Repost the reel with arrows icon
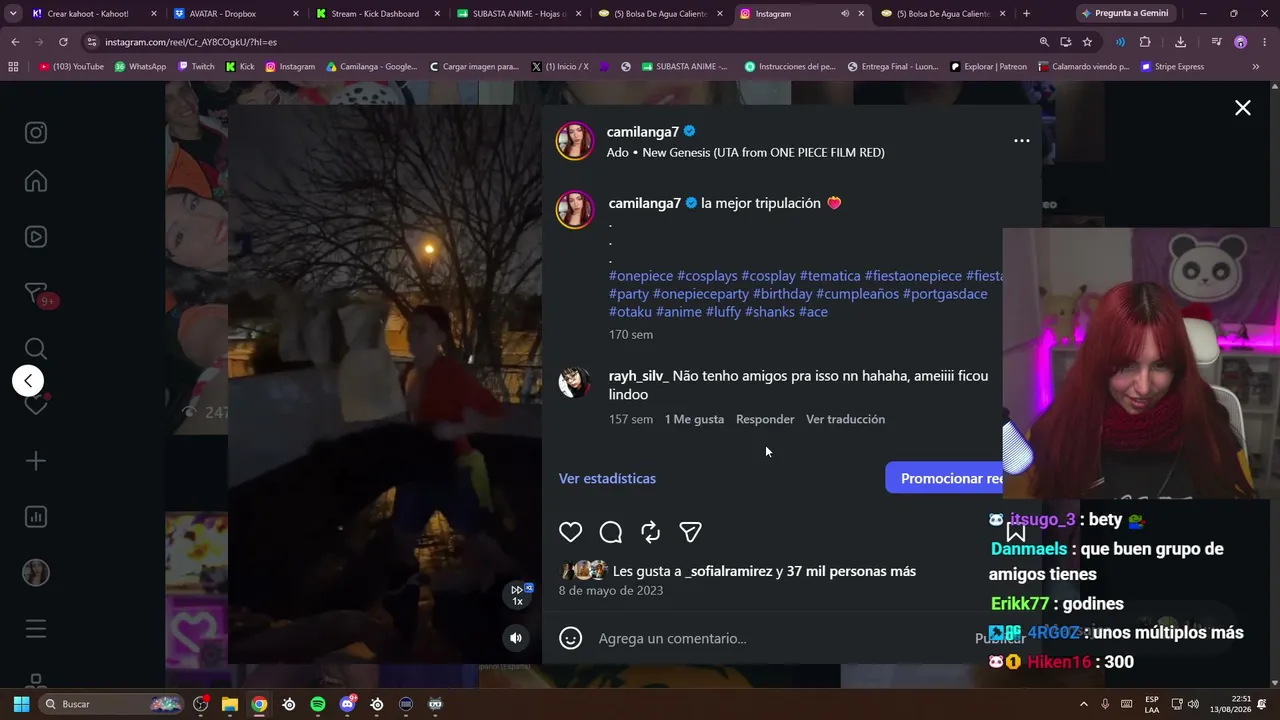Image resolution: width=1280 pixels, height=720 pixels. point(651,532)
